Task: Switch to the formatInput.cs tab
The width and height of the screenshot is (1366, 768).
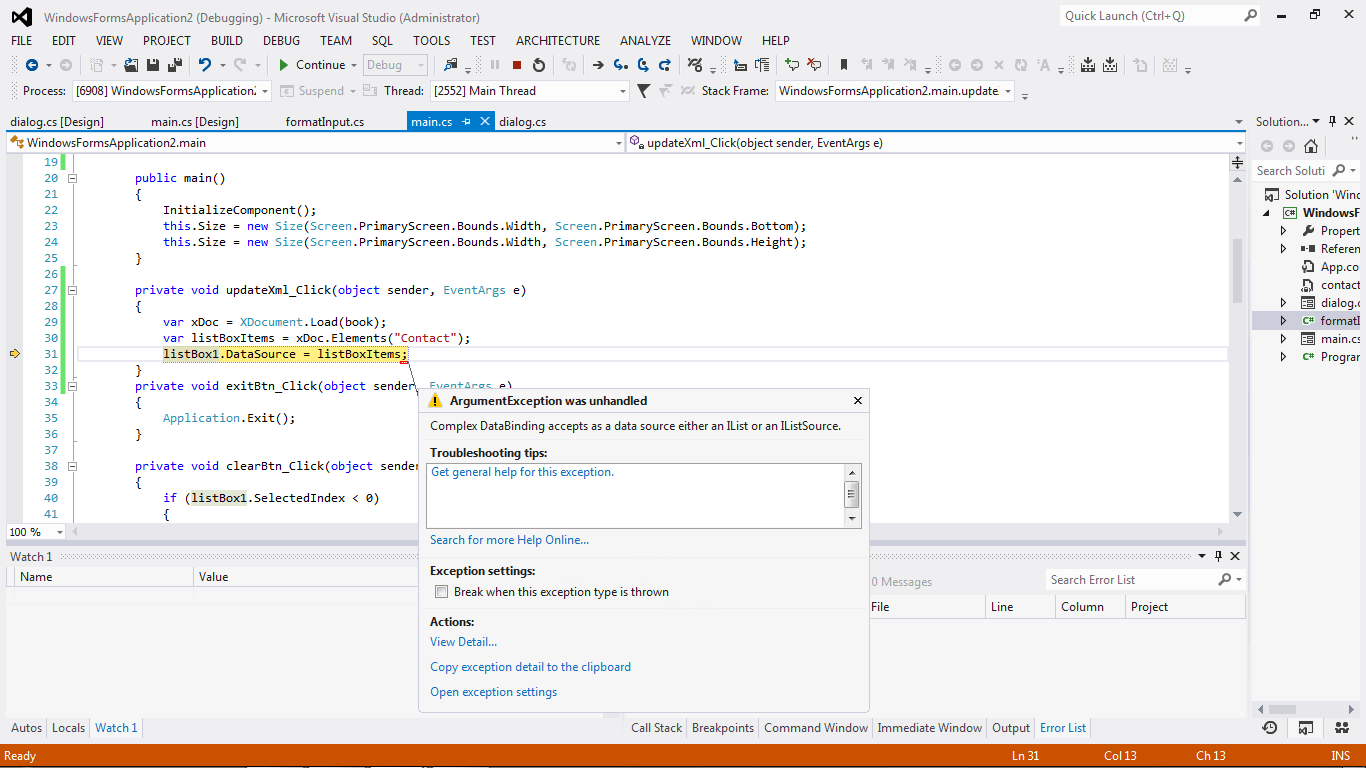Action: tap(324, 122)
